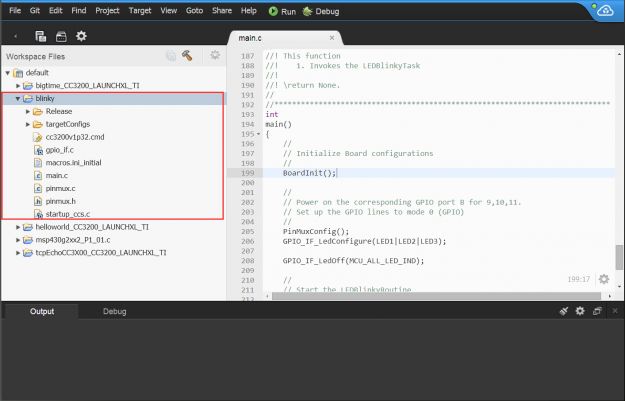
Task: Open the Git menu
Action: click(x=35, y=11)
